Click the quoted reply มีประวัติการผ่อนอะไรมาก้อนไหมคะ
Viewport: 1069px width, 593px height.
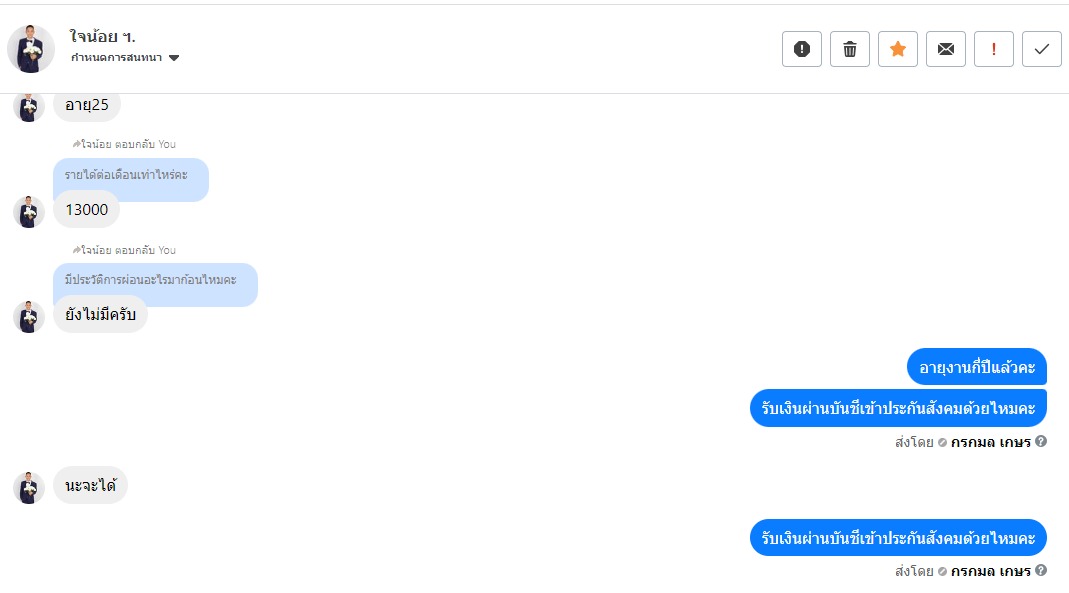point(154,281)
